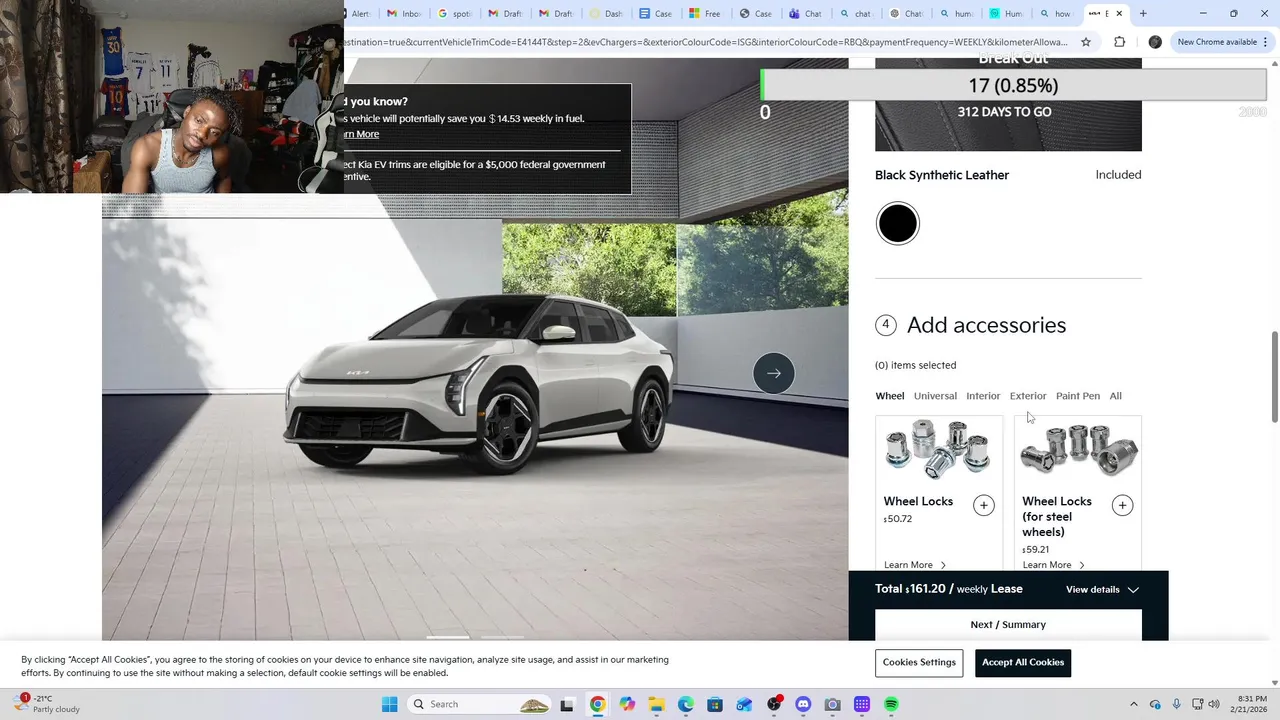Open Task View on the taskbar
The image size is (1280, 720).
coord(567,704)
